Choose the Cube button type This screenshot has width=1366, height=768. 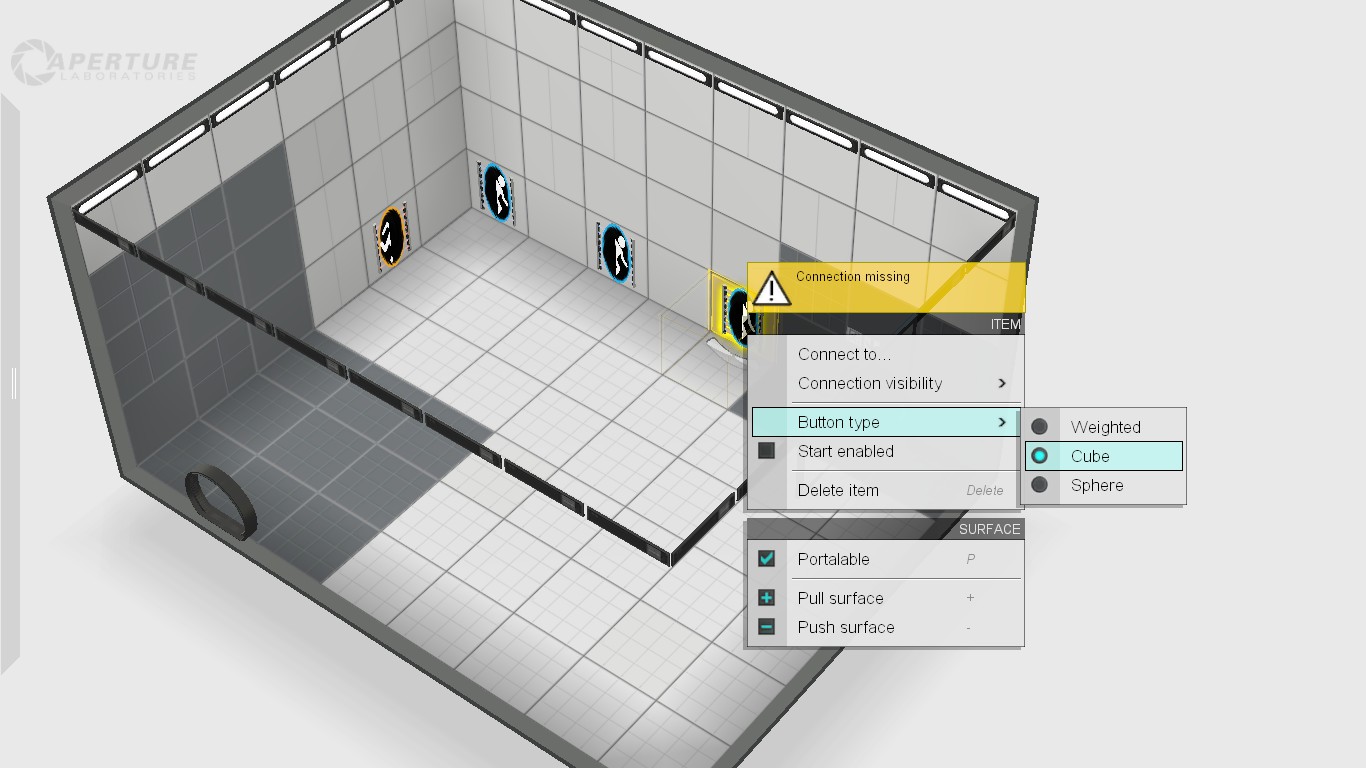pyautogui.click(x=1104, y=456)
